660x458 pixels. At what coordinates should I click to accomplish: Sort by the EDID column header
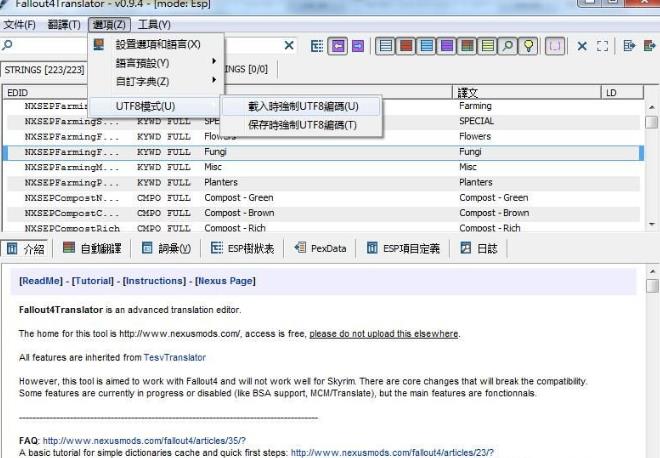pyautogui.click(x=45, y=93)
